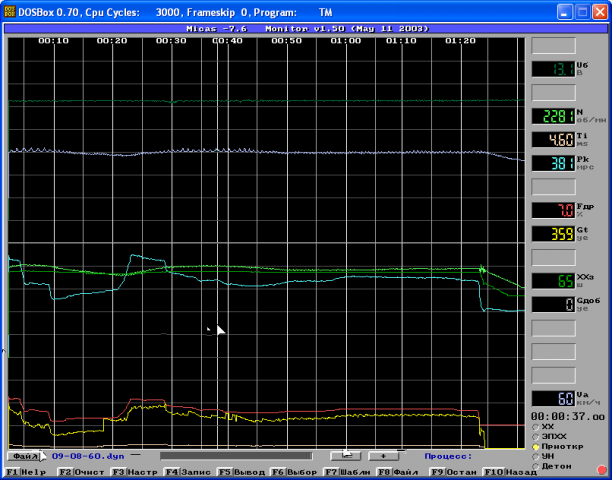
Task: Click F3 Настр settings in function bar
Action: point(134,471)
